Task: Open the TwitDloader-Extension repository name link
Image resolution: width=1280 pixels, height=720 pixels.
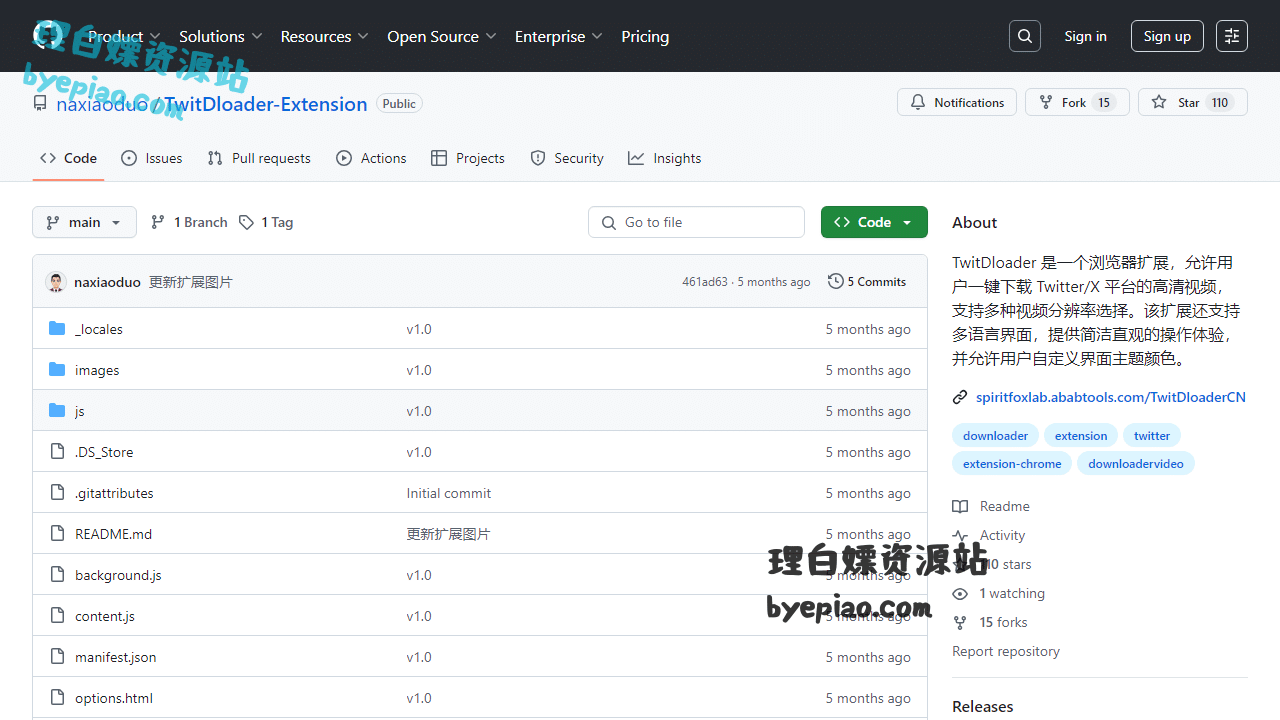Action: [266, 104]
